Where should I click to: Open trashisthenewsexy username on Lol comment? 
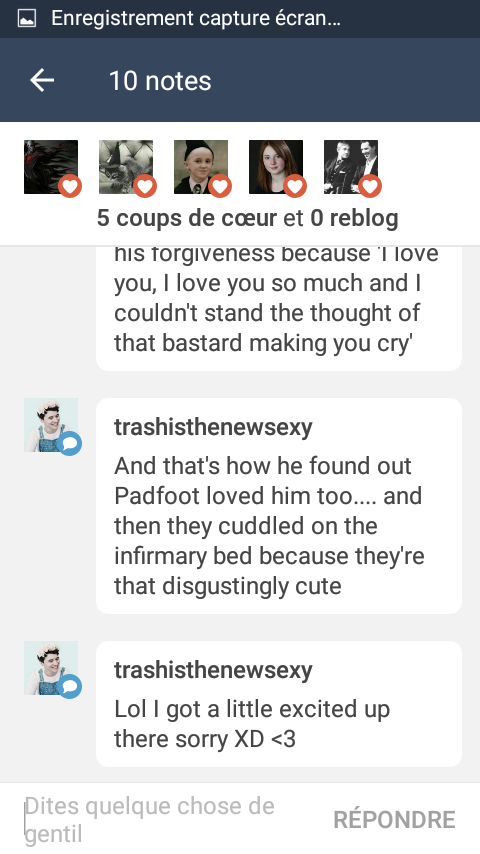click(x=213, y=670)
